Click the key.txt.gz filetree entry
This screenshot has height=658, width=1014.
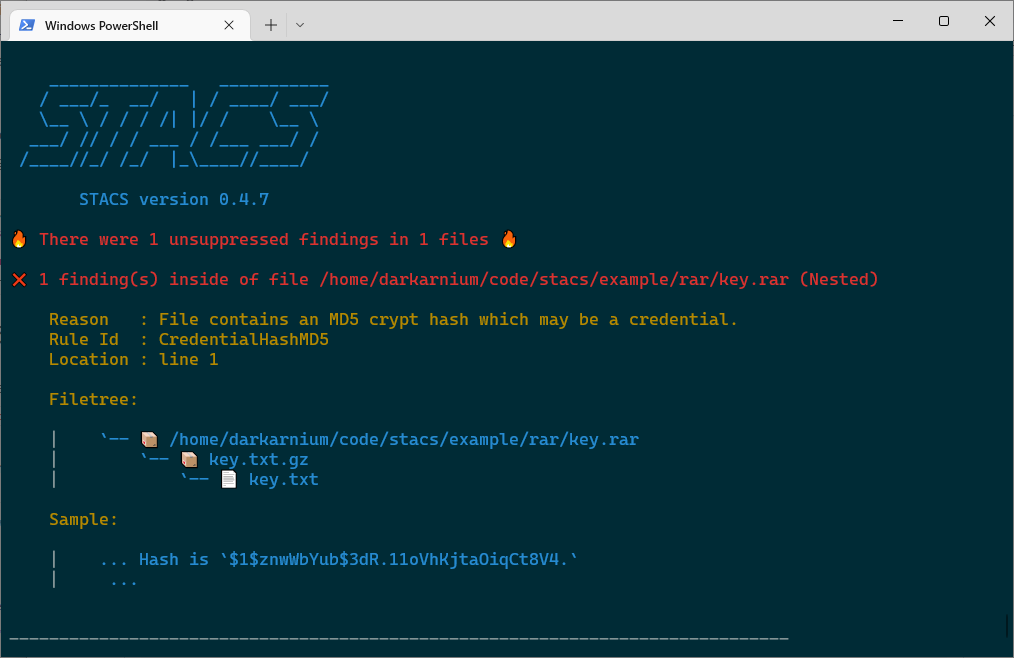[258, 460]
